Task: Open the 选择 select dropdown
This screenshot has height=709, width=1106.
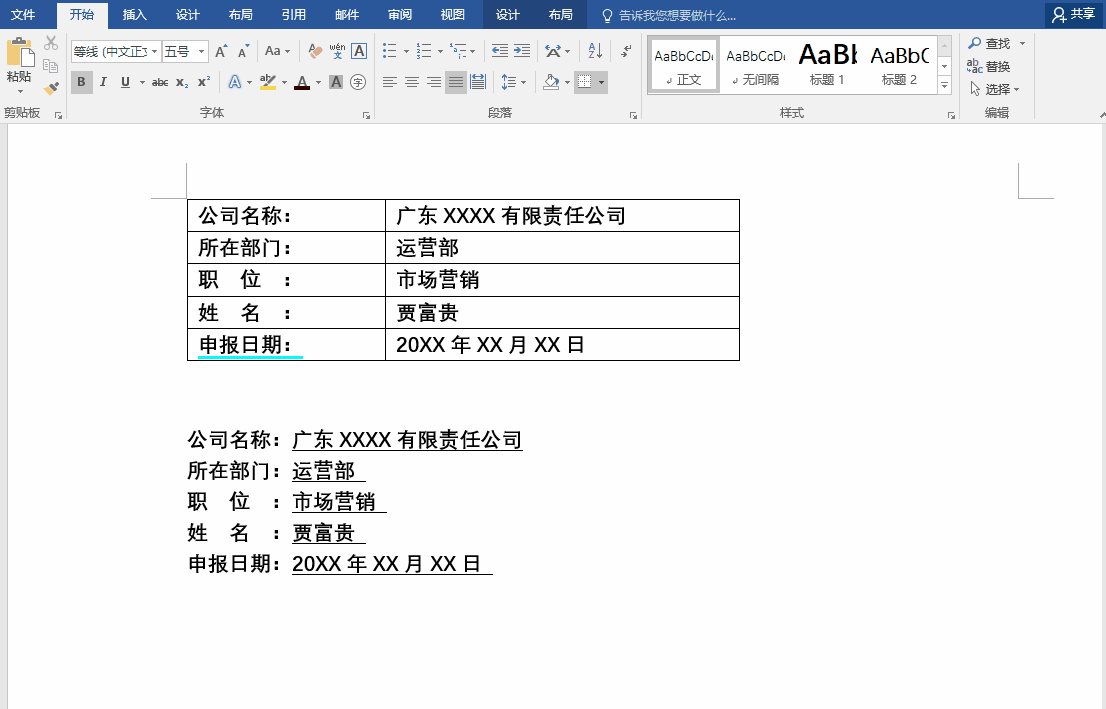Action: [995, 90]
